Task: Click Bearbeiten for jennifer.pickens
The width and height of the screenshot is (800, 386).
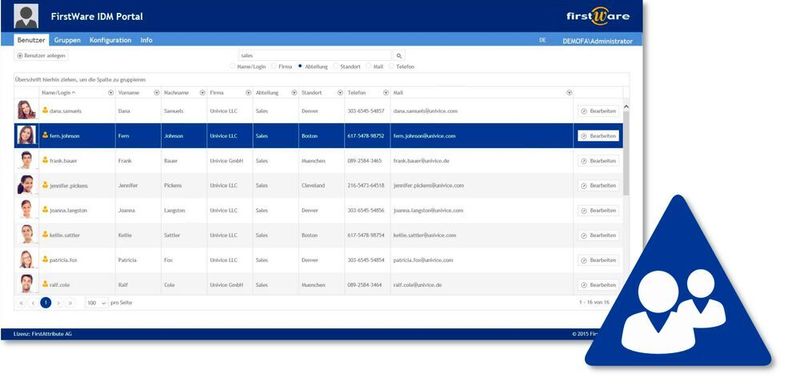Action: [x=598, y=186]
